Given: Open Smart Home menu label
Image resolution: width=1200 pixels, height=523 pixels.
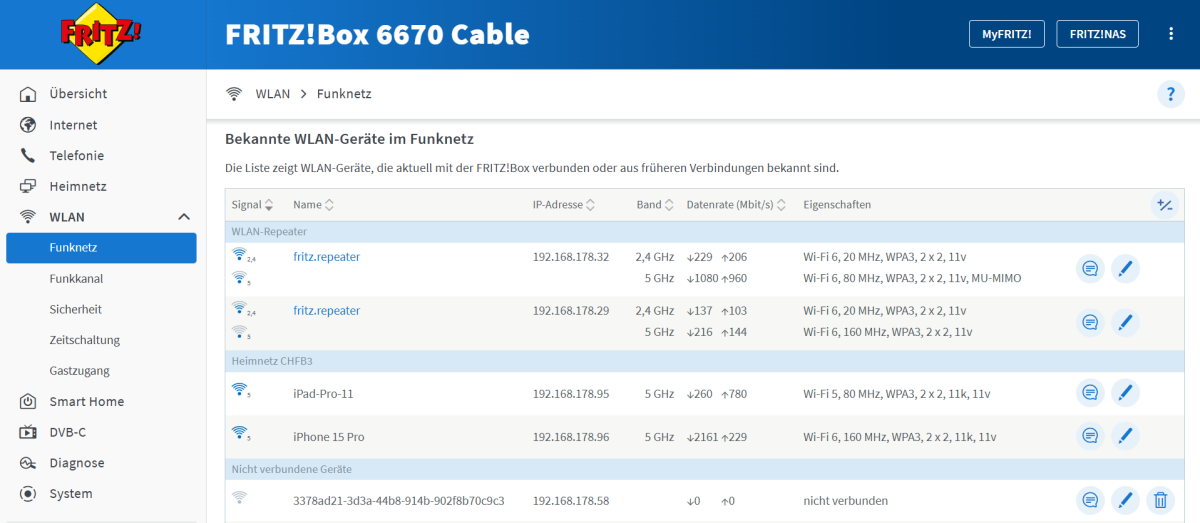Looking at the screenshot, I should (x=87, y=402).
